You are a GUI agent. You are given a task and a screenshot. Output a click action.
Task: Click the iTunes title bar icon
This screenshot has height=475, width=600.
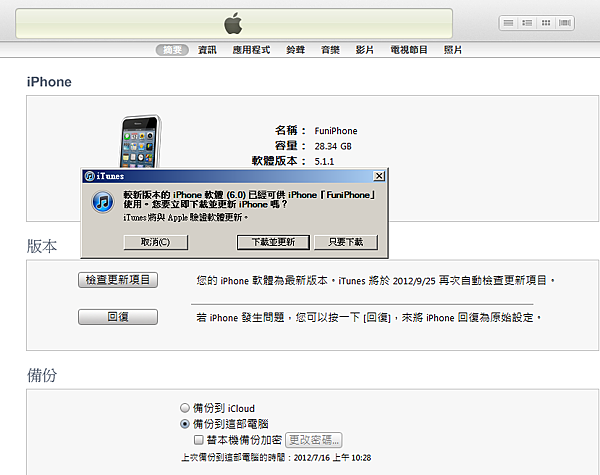(90, 176)
